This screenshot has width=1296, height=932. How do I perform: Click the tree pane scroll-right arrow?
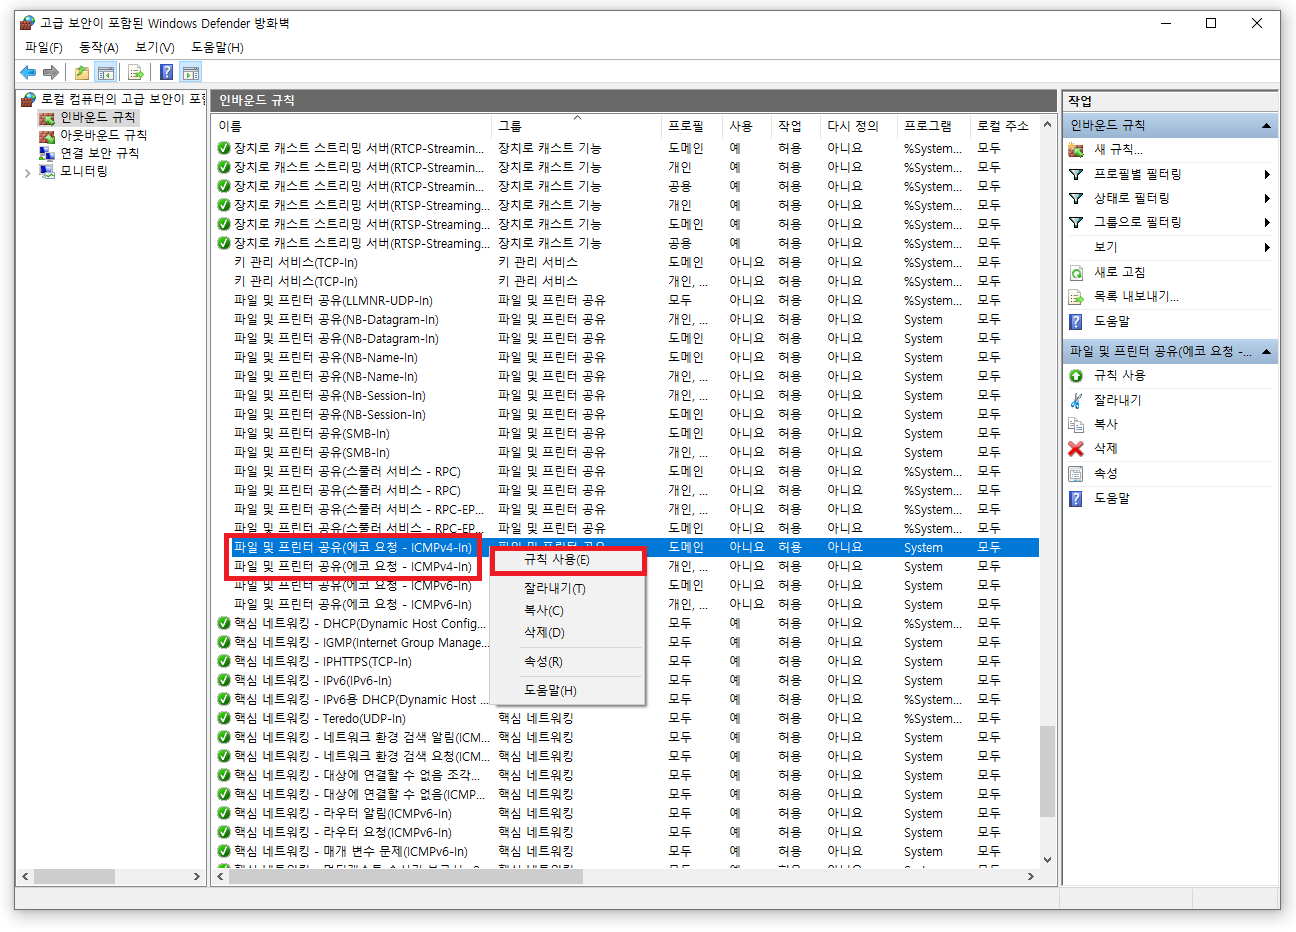[197, 876]
